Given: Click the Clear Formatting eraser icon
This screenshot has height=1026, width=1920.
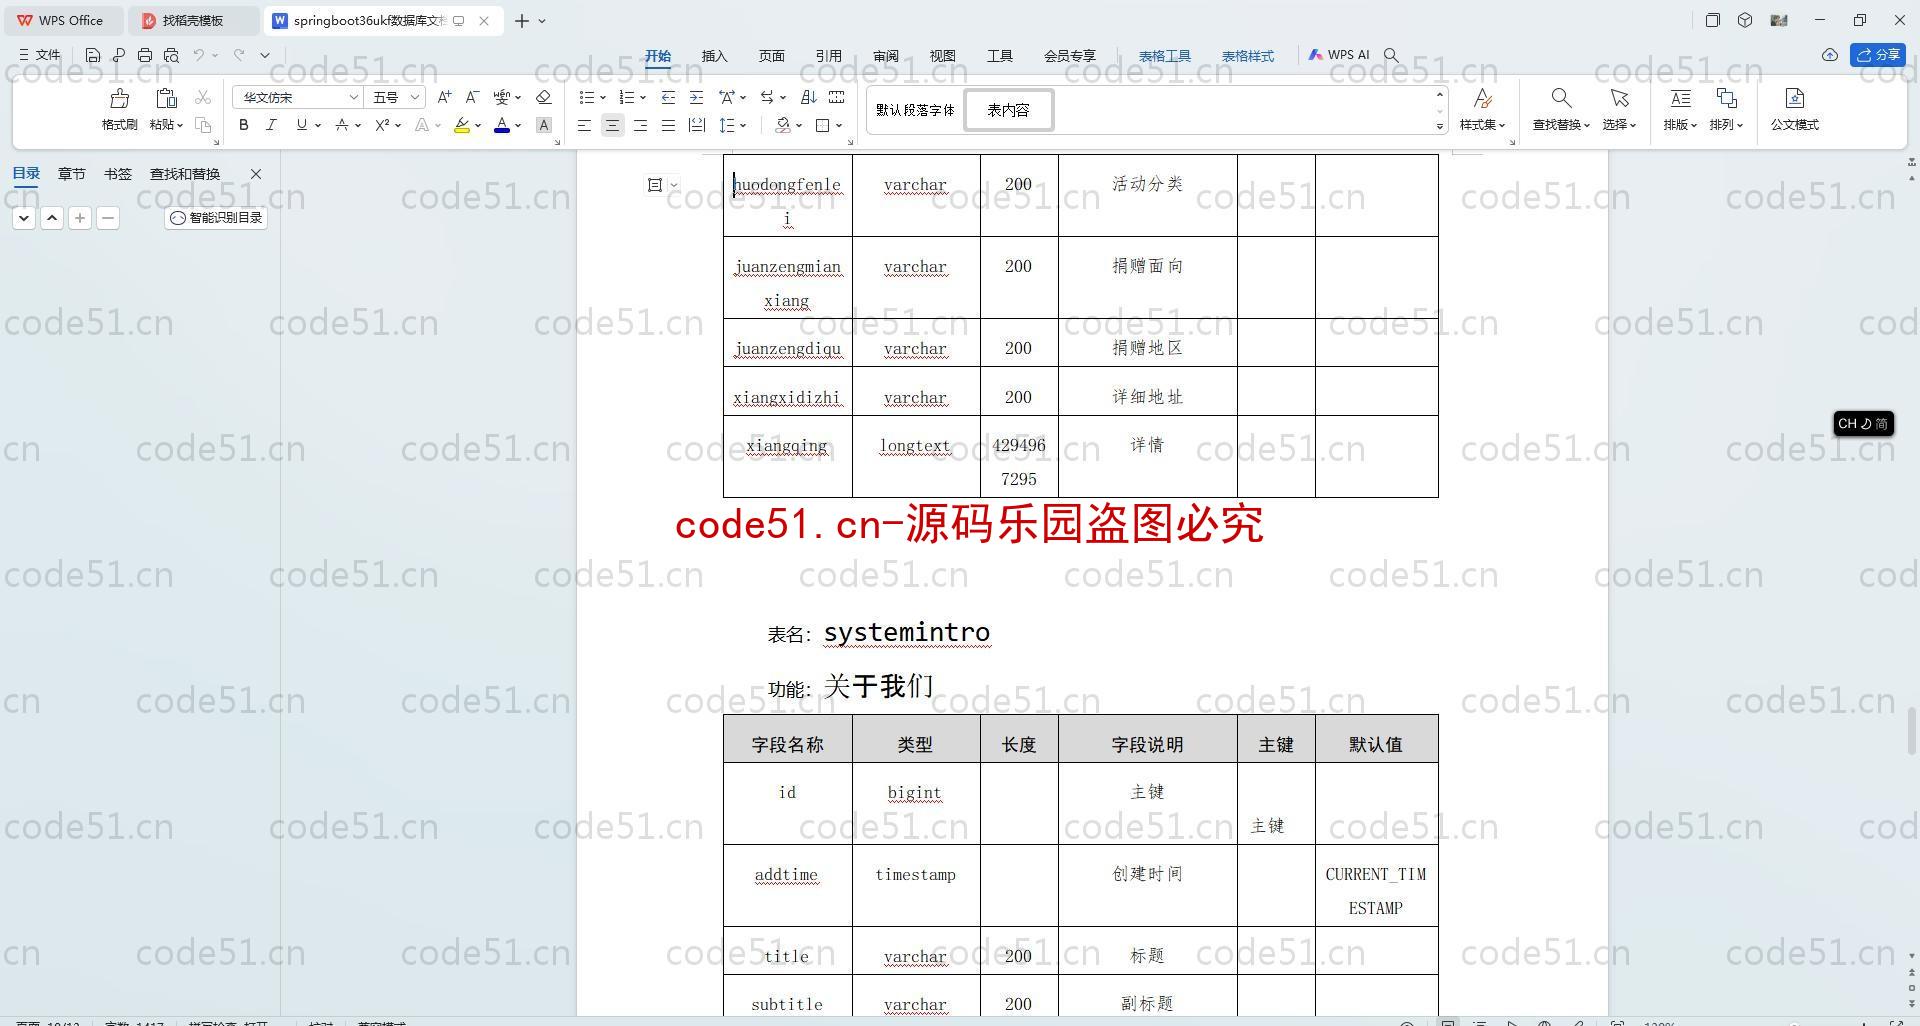Looking at the screenshot, I should [544, 97].
